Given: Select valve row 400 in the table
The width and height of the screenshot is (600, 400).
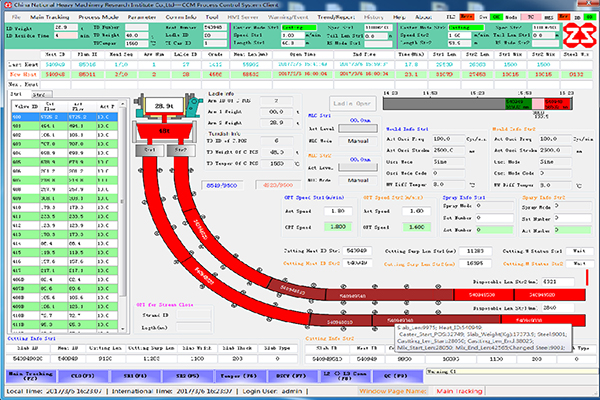Looking at the screenshot, I should [64, 117].
